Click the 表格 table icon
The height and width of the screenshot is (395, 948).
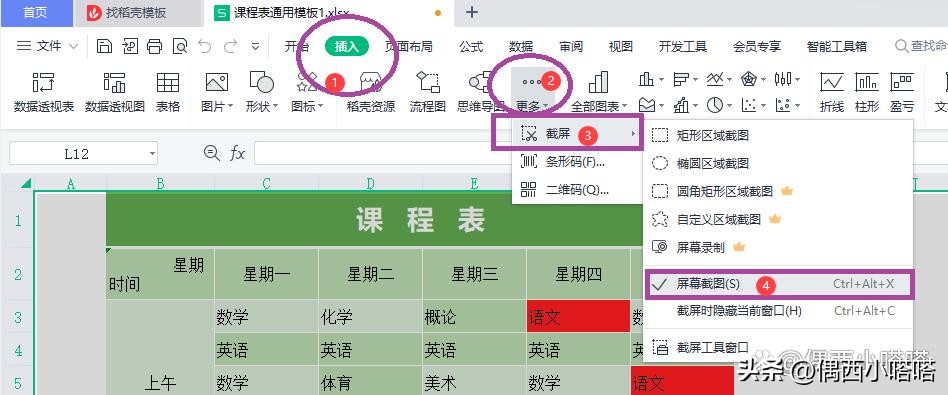tap(167, 93)
